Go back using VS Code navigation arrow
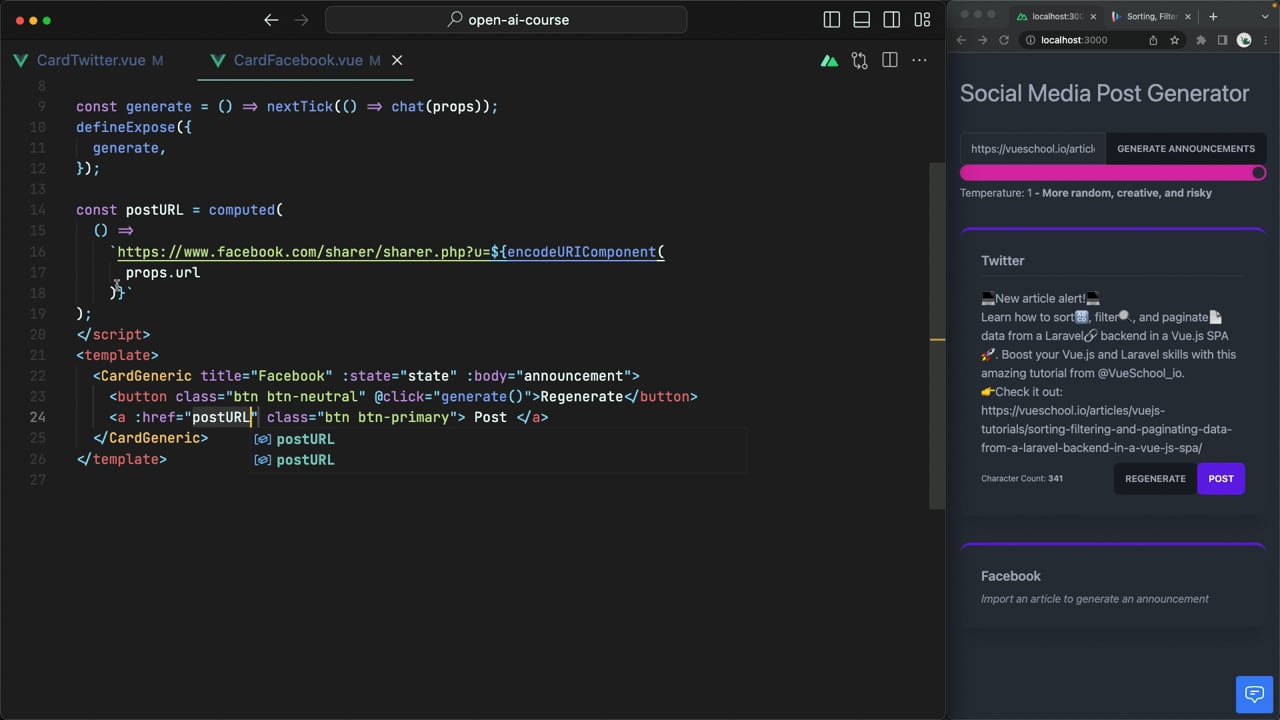 tap(271, 20)
